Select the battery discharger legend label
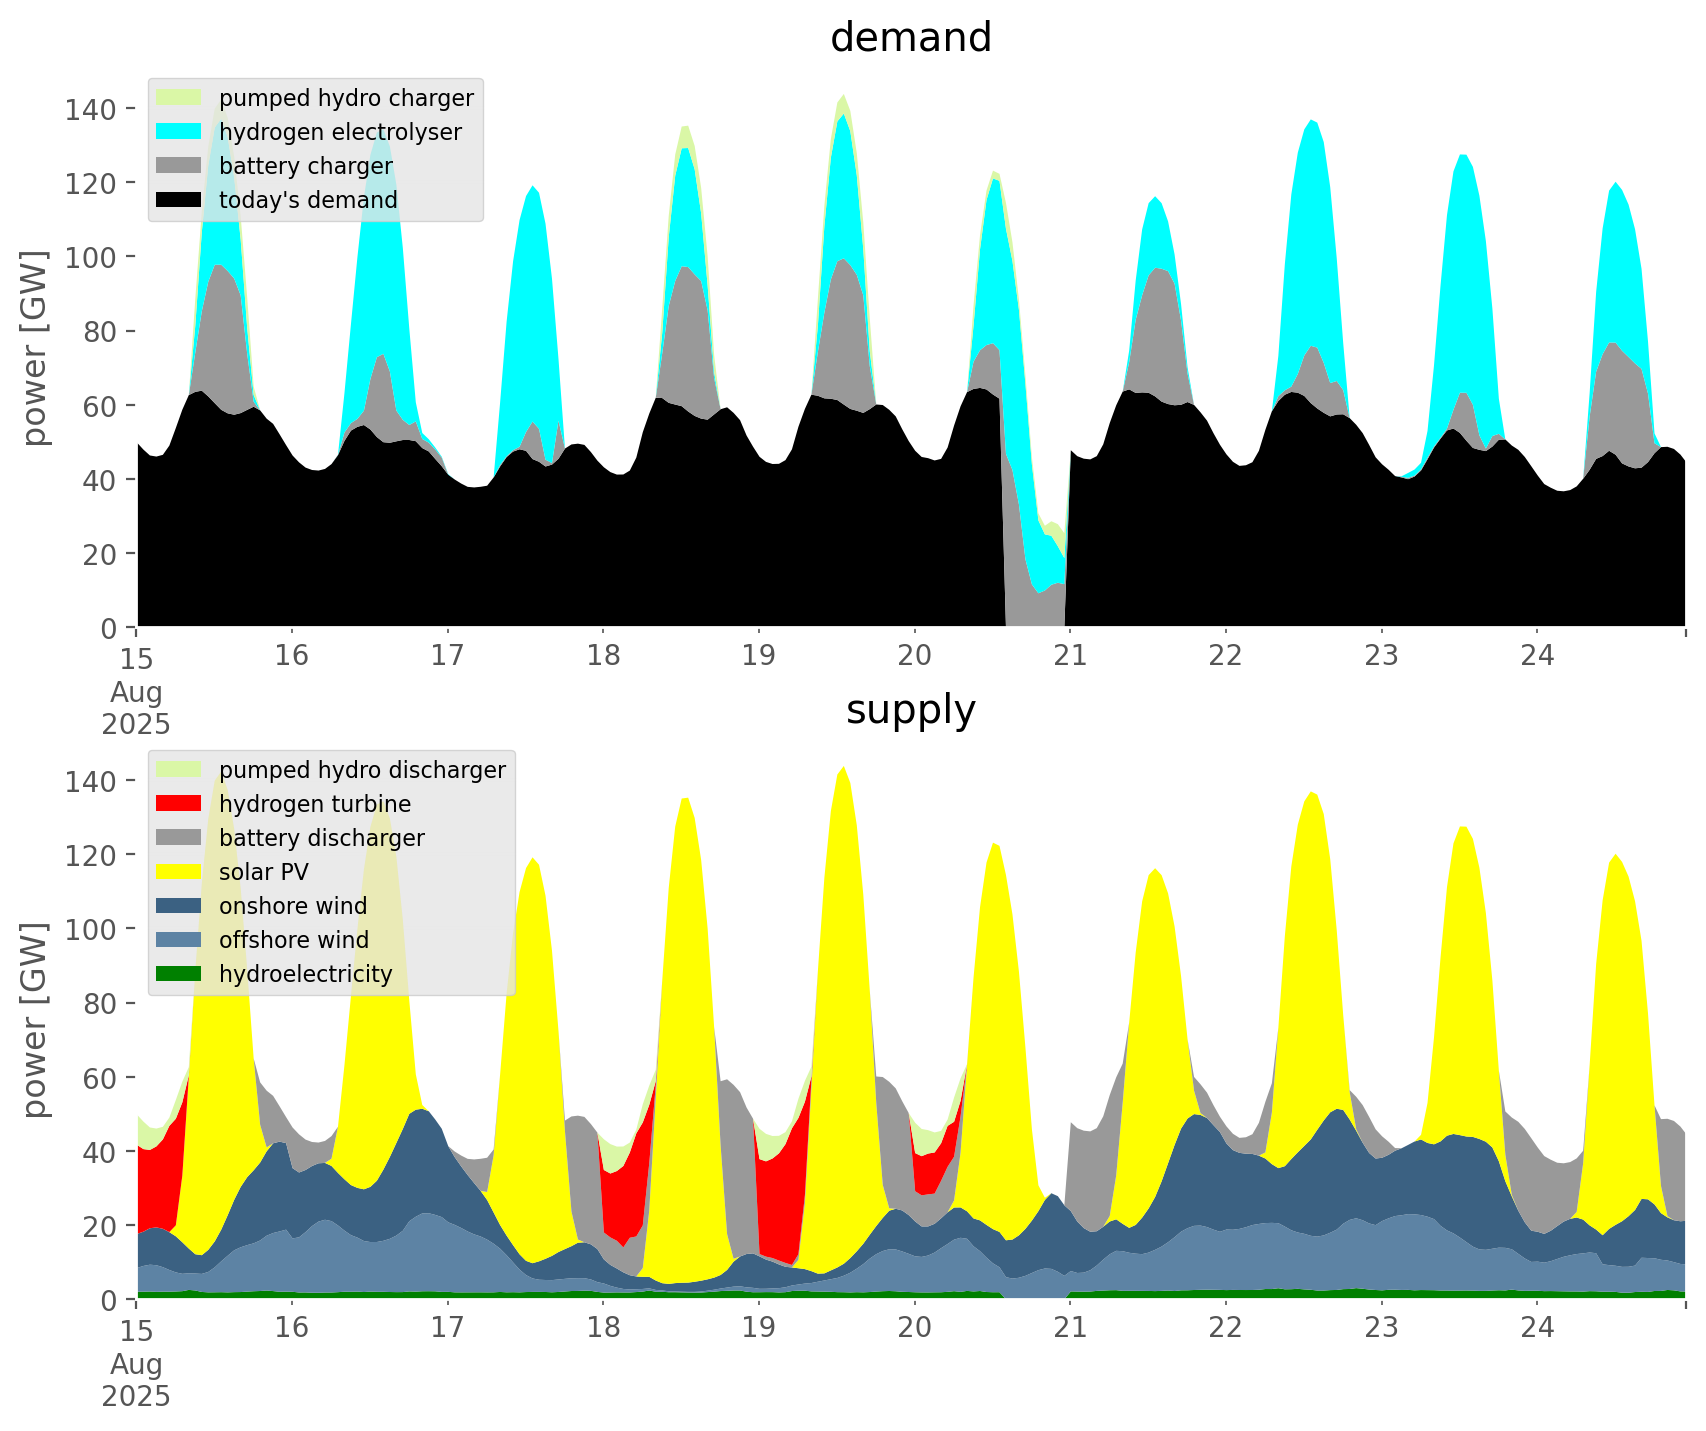1706x1431 pixels. pos(321,838)
